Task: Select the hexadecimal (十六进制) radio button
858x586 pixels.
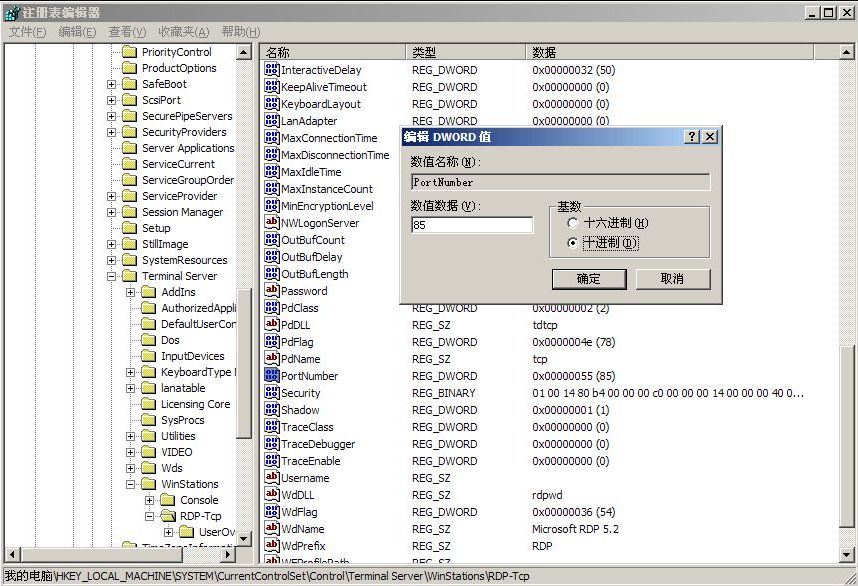Action: pos(572,223)
